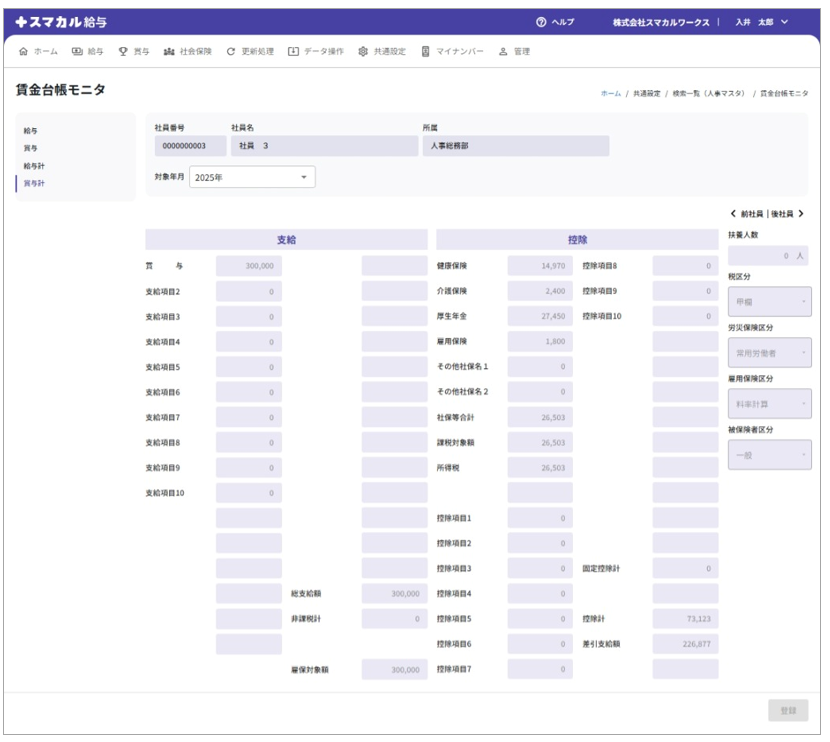
Task: Click the データ操作 data operation icon
Action: coord(293,51)
